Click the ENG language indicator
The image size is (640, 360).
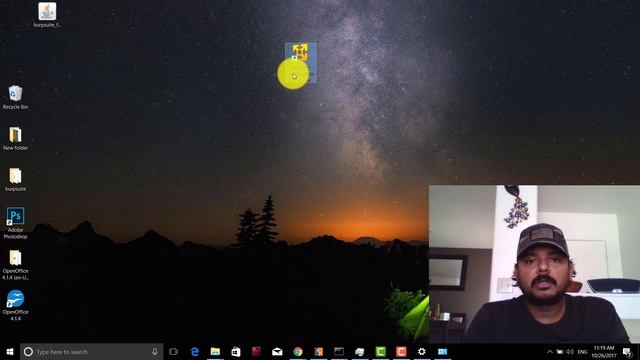click(x=582, y=352)
